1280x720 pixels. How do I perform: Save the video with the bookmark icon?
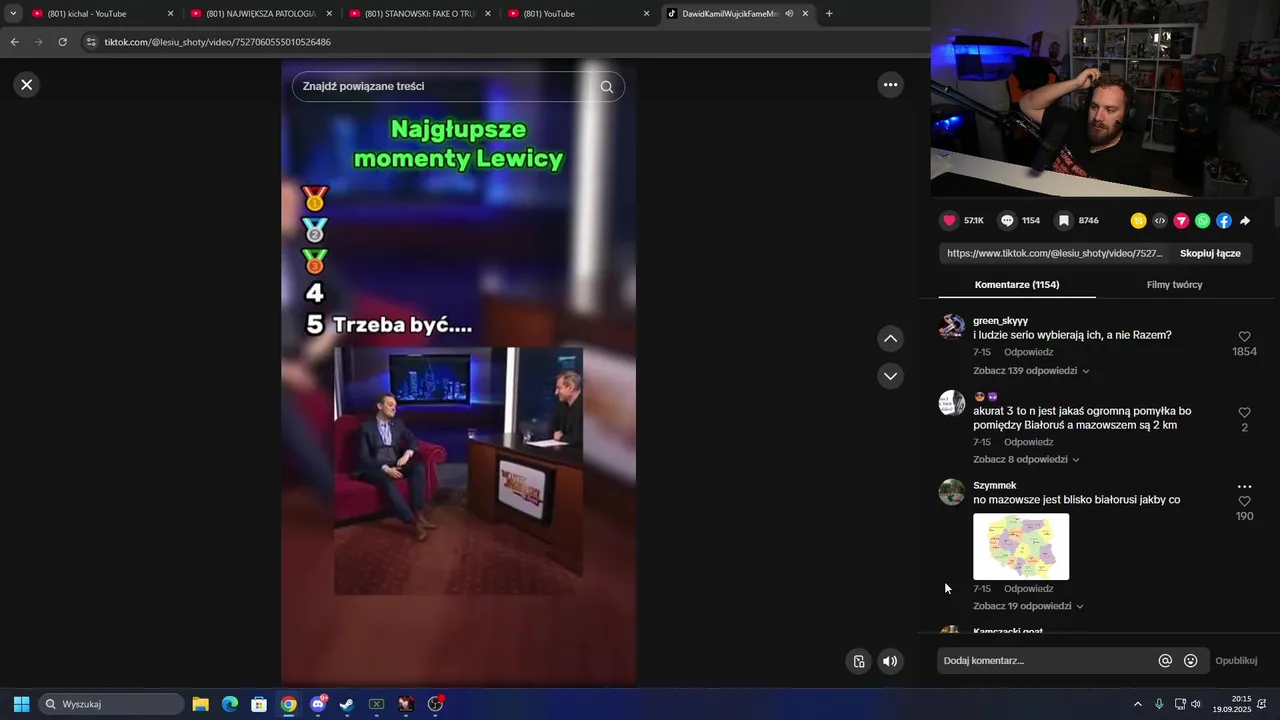pos(1064,221)
